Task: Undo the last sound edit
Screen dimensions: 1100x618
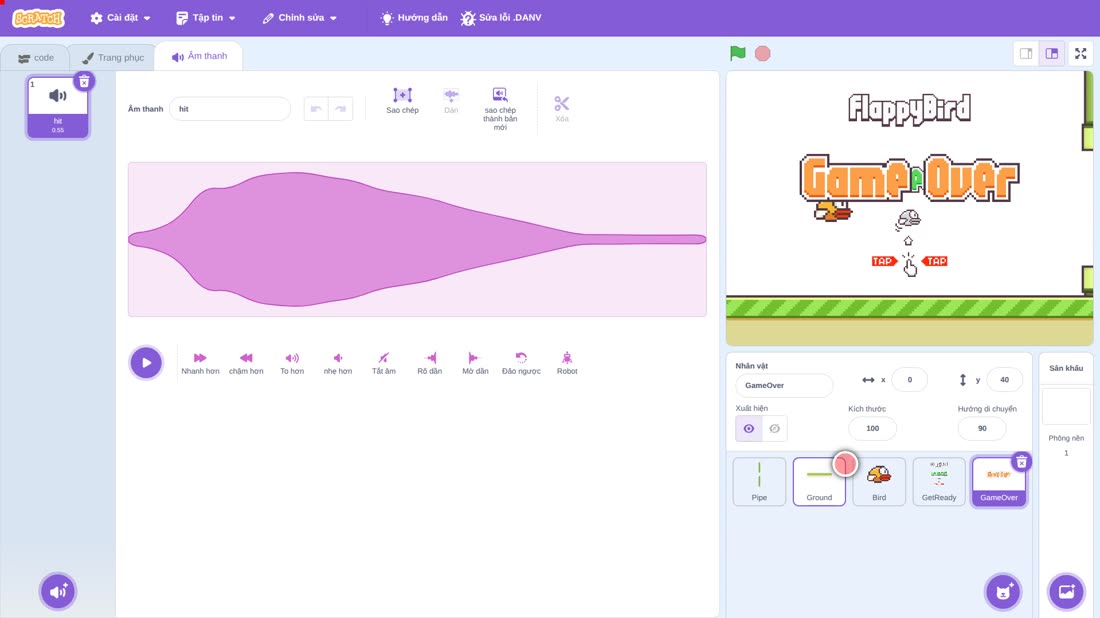Action: [316, 109]
